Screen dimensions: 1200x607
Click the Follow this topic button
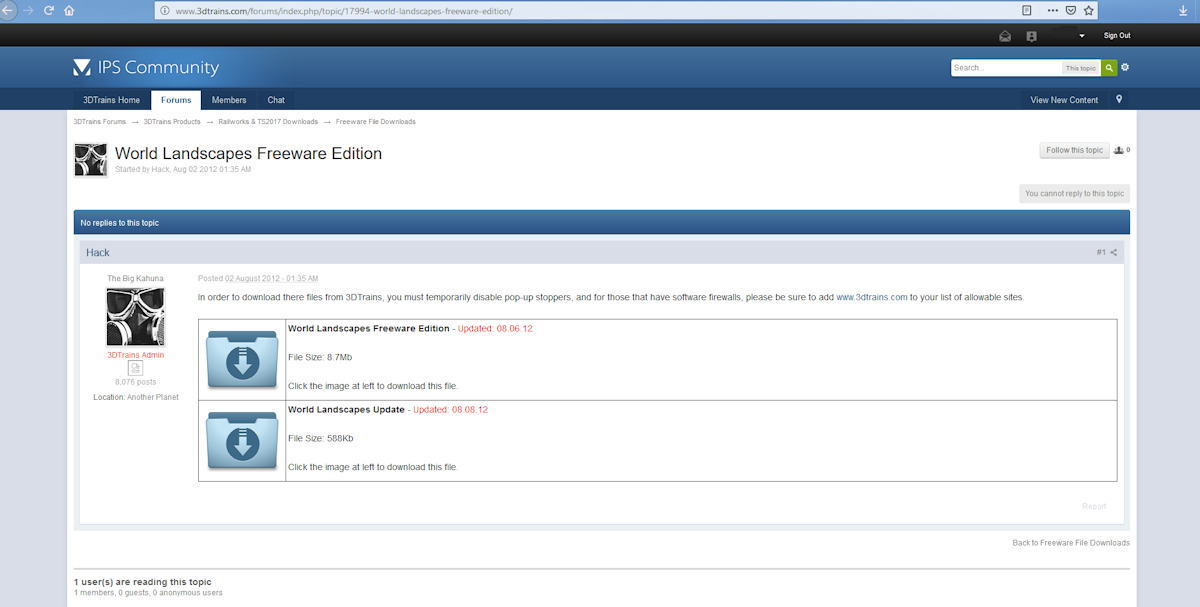[1074, 150]
